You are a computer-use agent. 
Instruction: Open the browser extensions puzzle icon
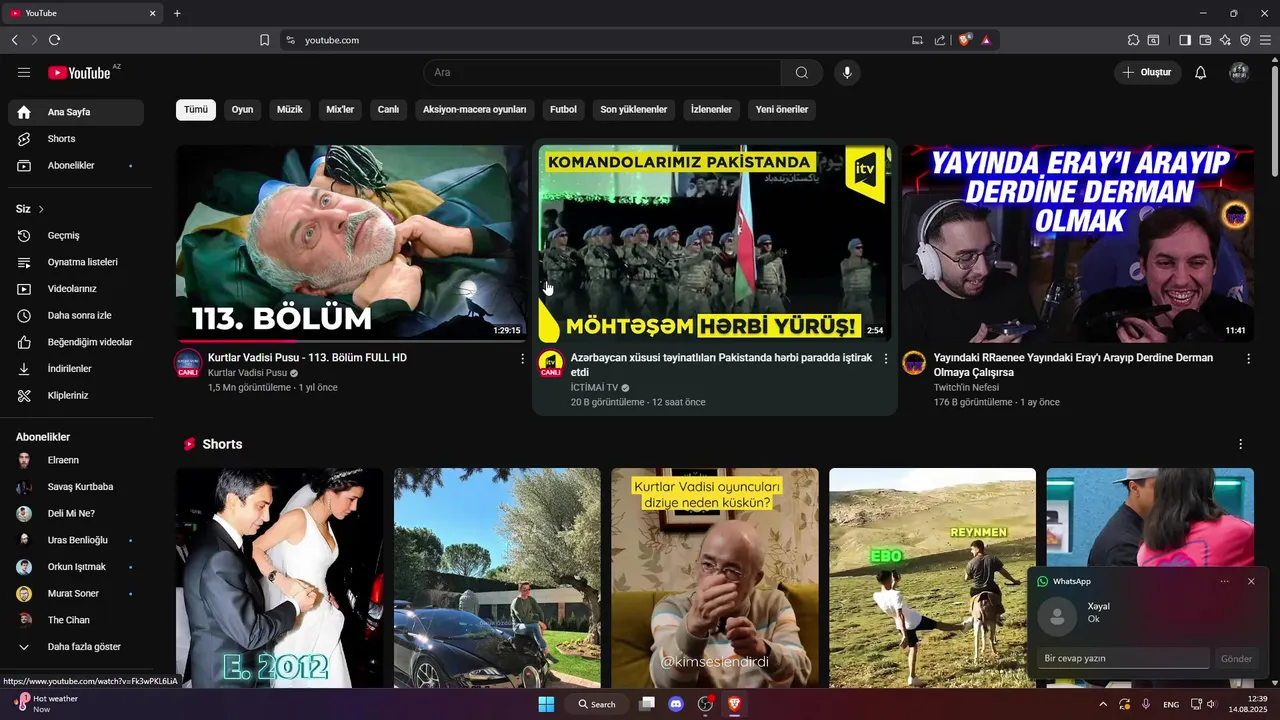pos(1133,40)
